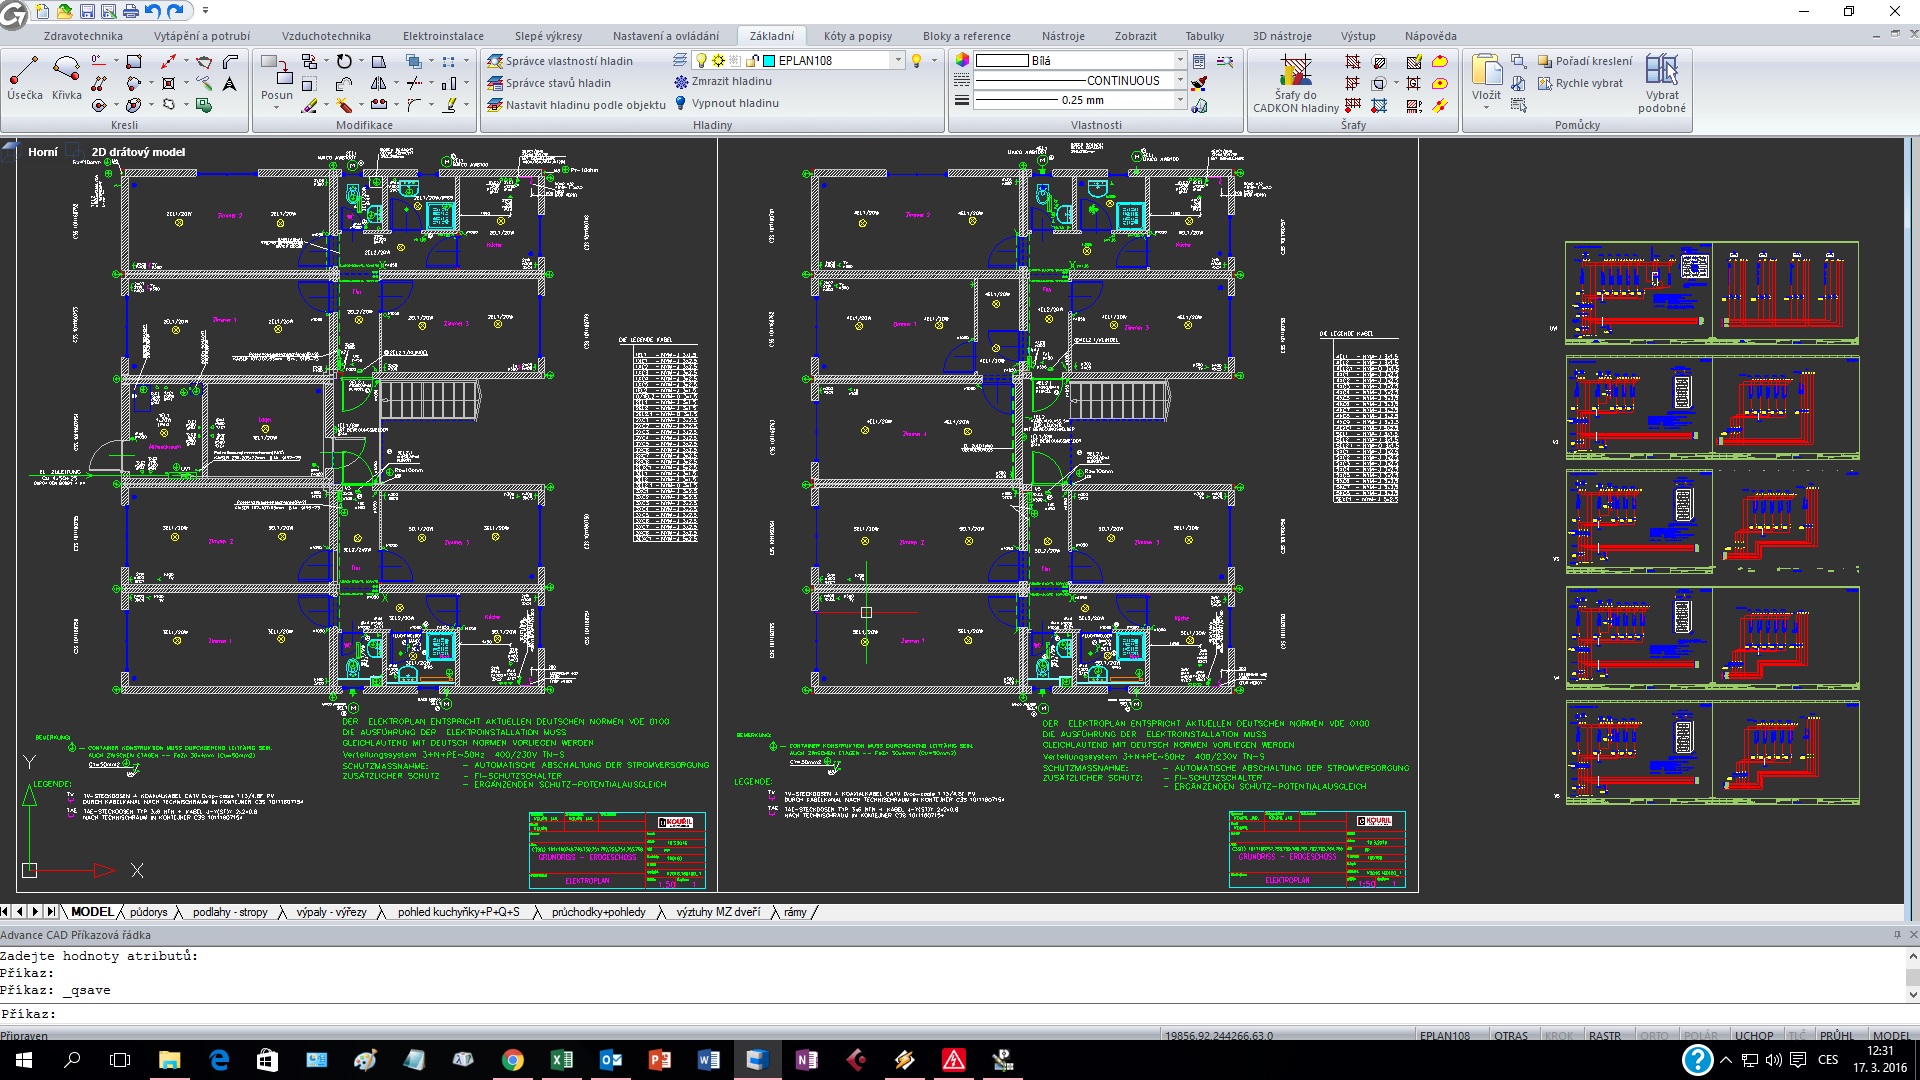Click the Redo arrow icon
This screenshot has width=1920, height=1080.
pyautogui.click(x=176, y=11)
